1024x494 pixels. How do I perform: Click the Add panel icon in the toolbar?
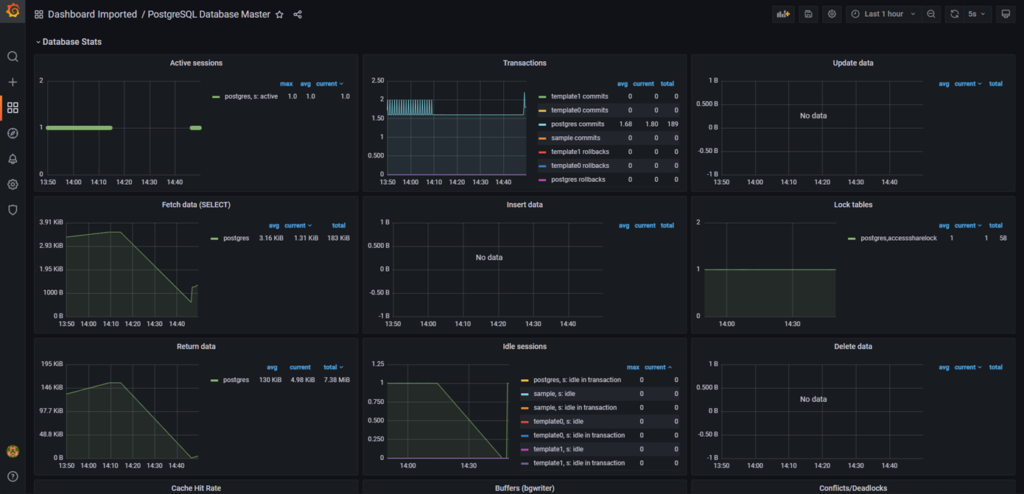point(783,15)
